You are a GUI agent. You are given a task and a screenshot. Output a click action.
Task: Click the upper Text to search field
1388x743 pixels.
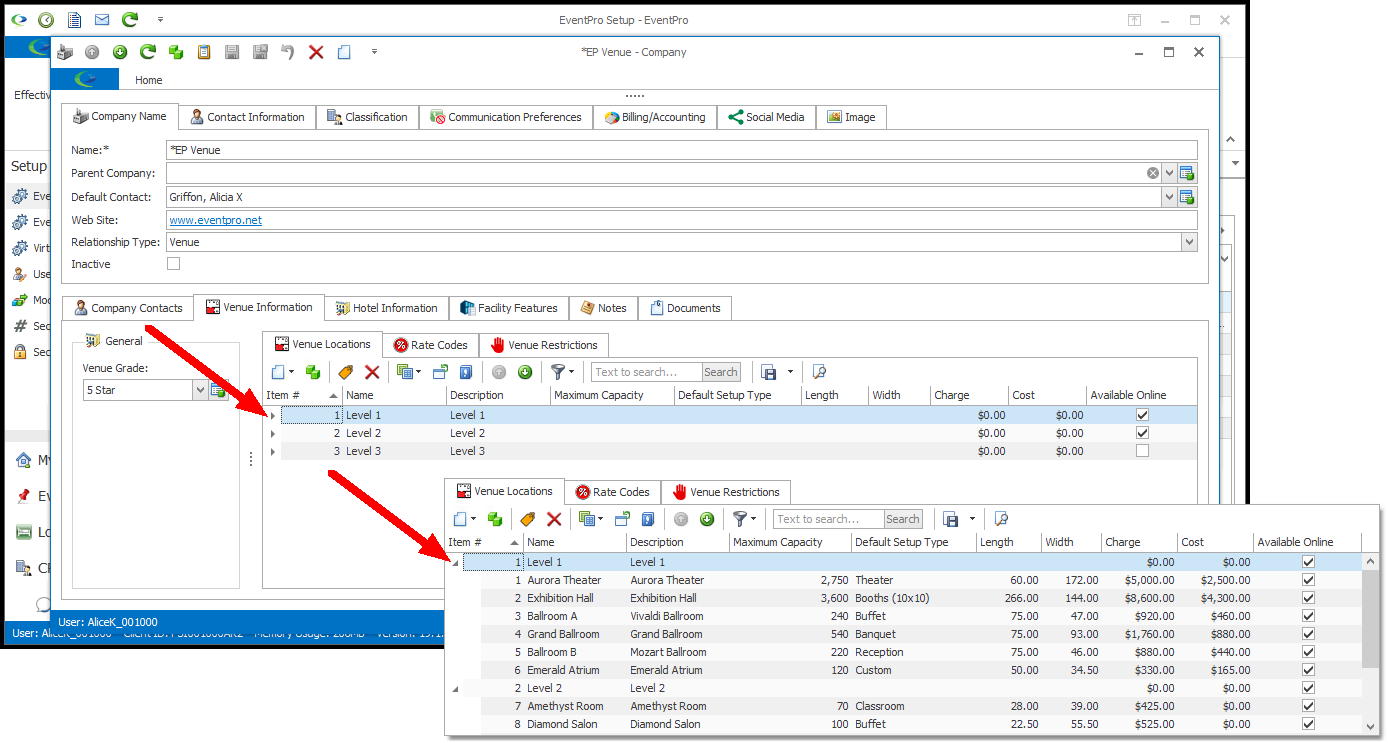[647, 372]
